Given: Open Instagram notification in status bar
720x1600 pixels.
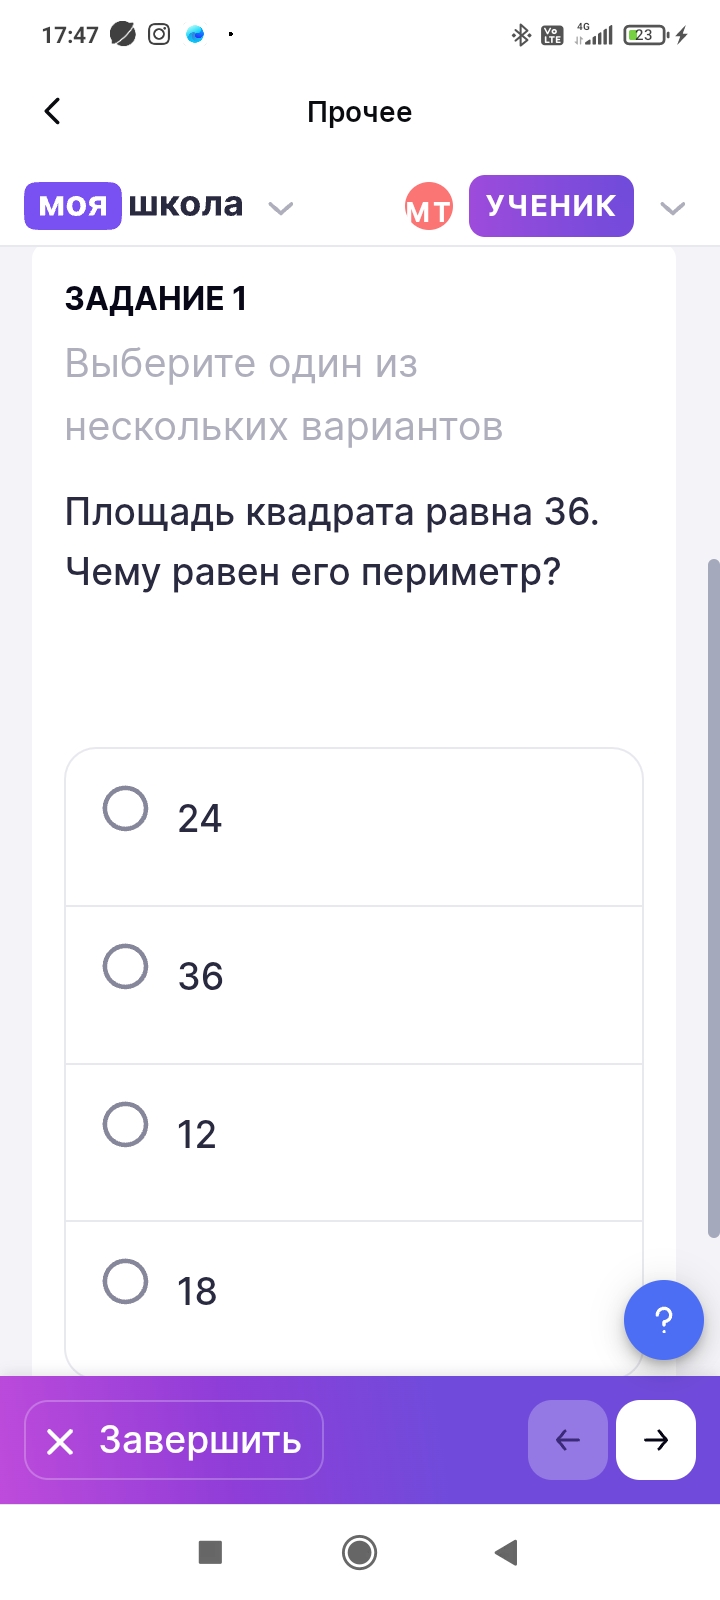Looking at the screenshot, I should [x=159, y=35].
